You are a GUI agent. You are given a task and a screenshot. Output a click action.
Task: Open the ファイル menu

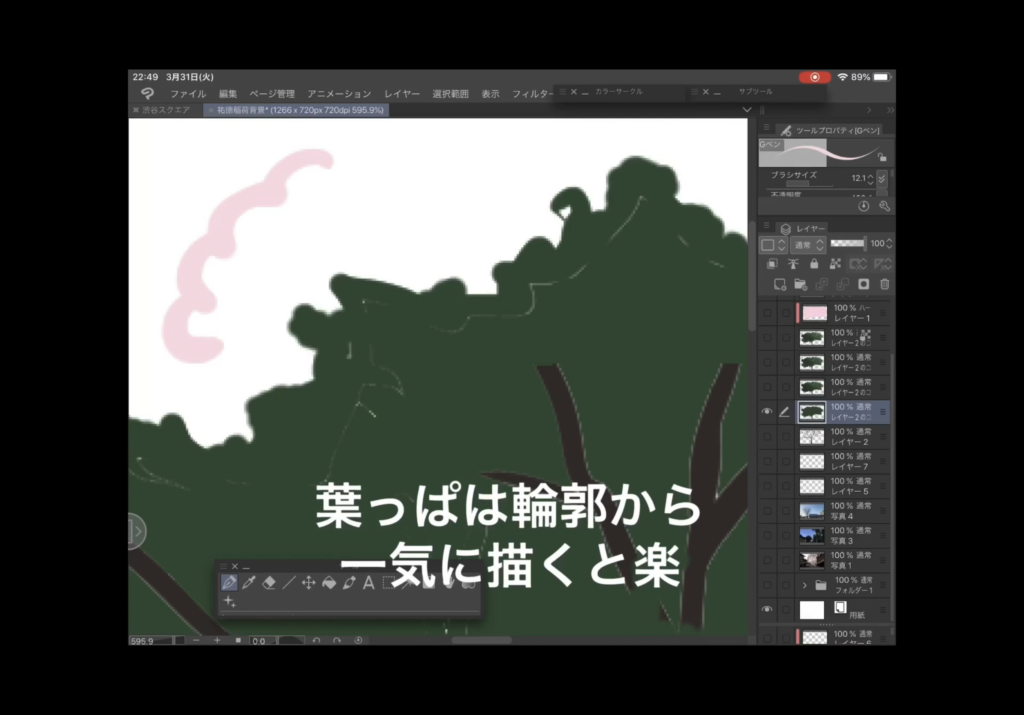(x=188, y=94)
